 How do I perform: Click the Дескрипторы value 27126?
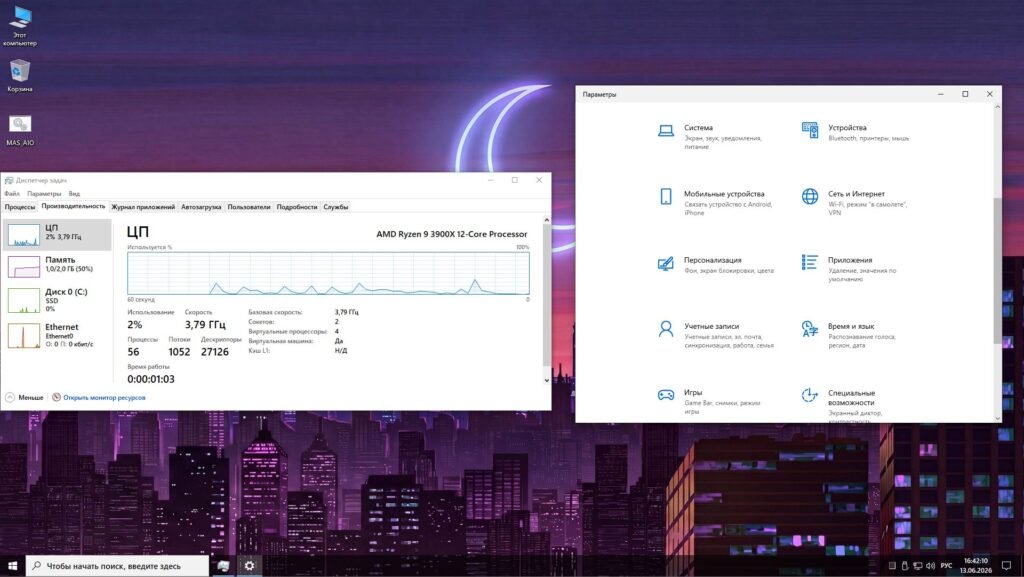pos(215,352)
